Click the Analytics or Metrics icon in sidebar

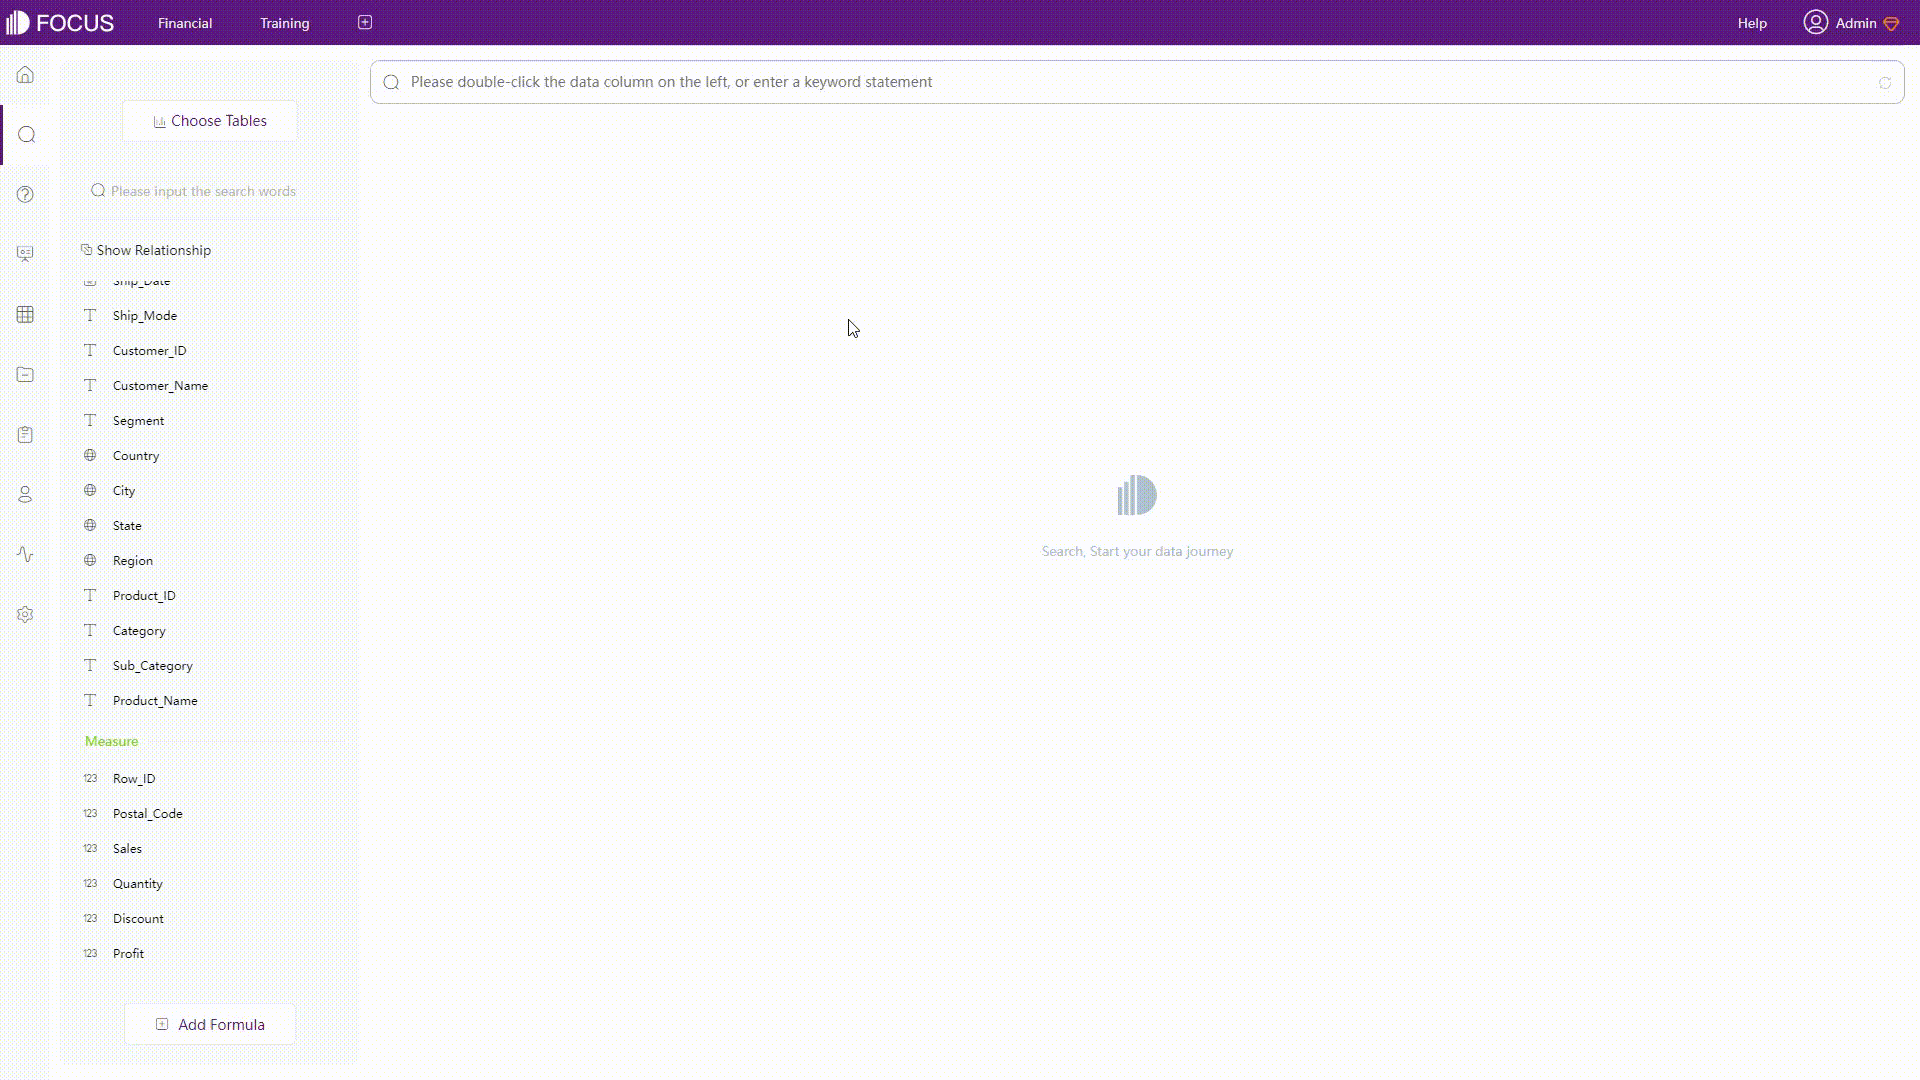point(25,554)
